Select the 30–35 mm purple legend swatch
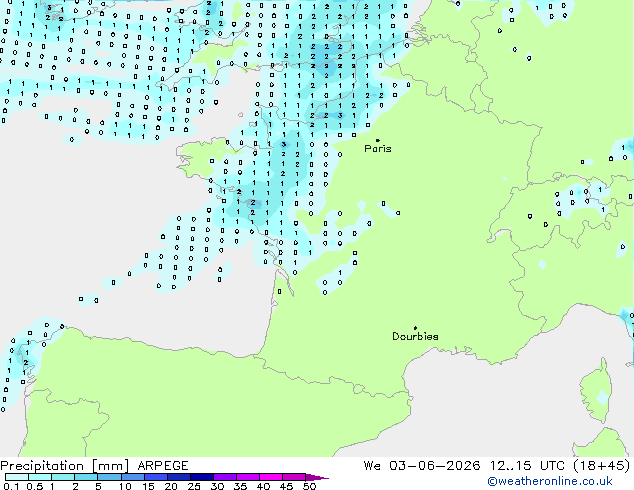 (224, 477)
